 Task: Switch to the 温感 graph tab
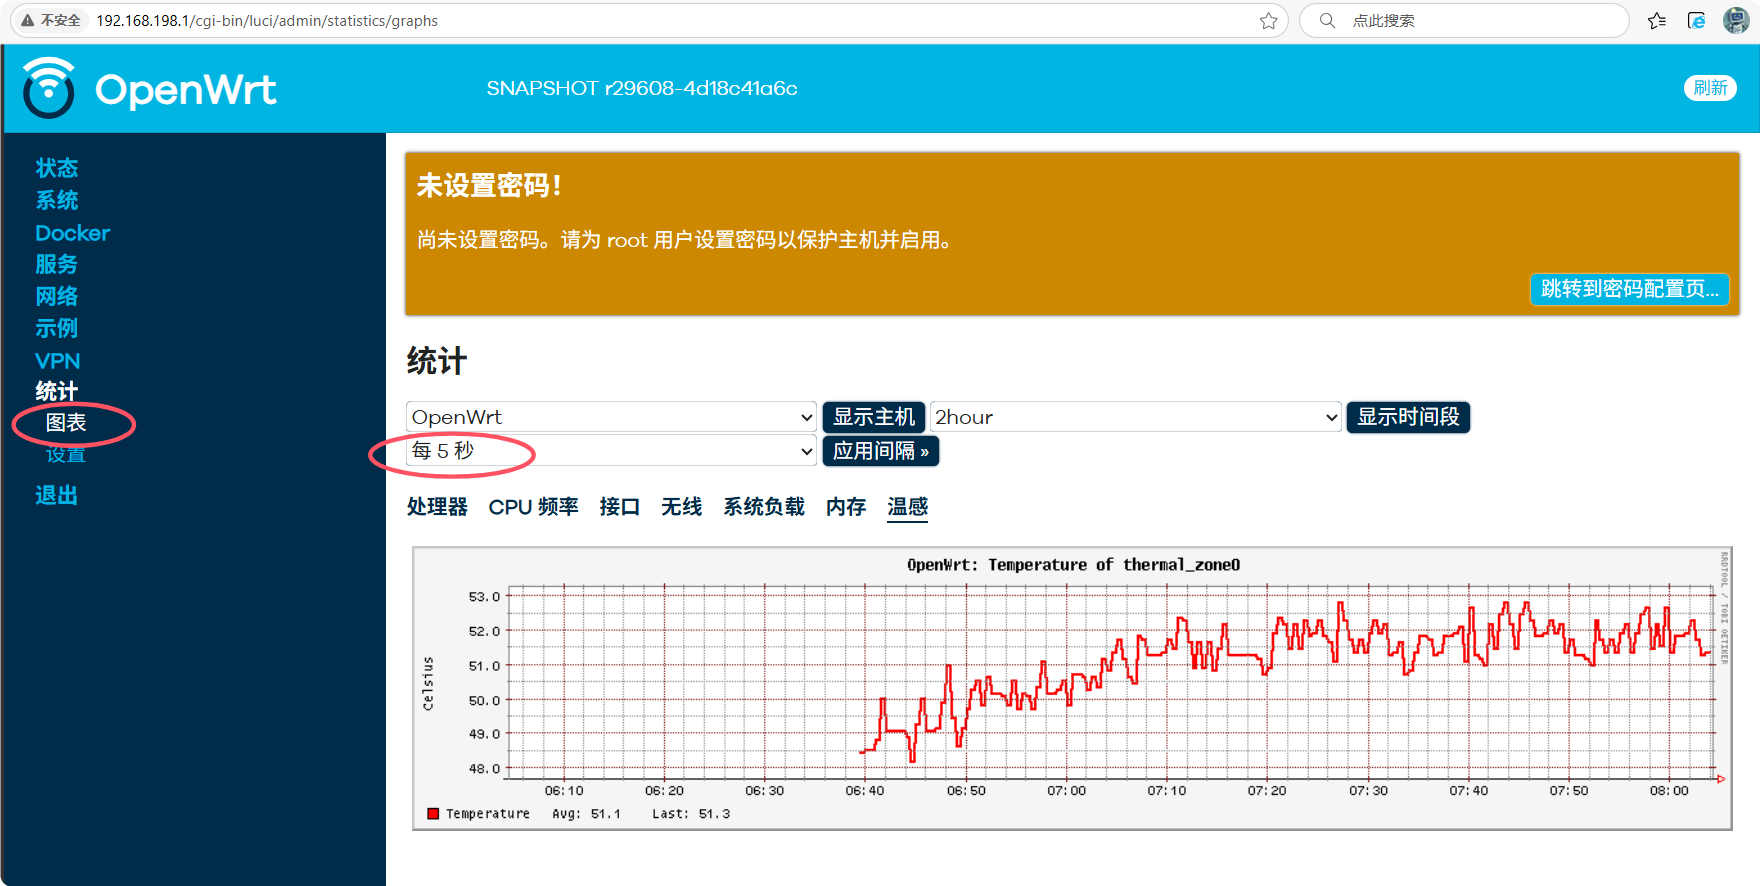[907, 507]
